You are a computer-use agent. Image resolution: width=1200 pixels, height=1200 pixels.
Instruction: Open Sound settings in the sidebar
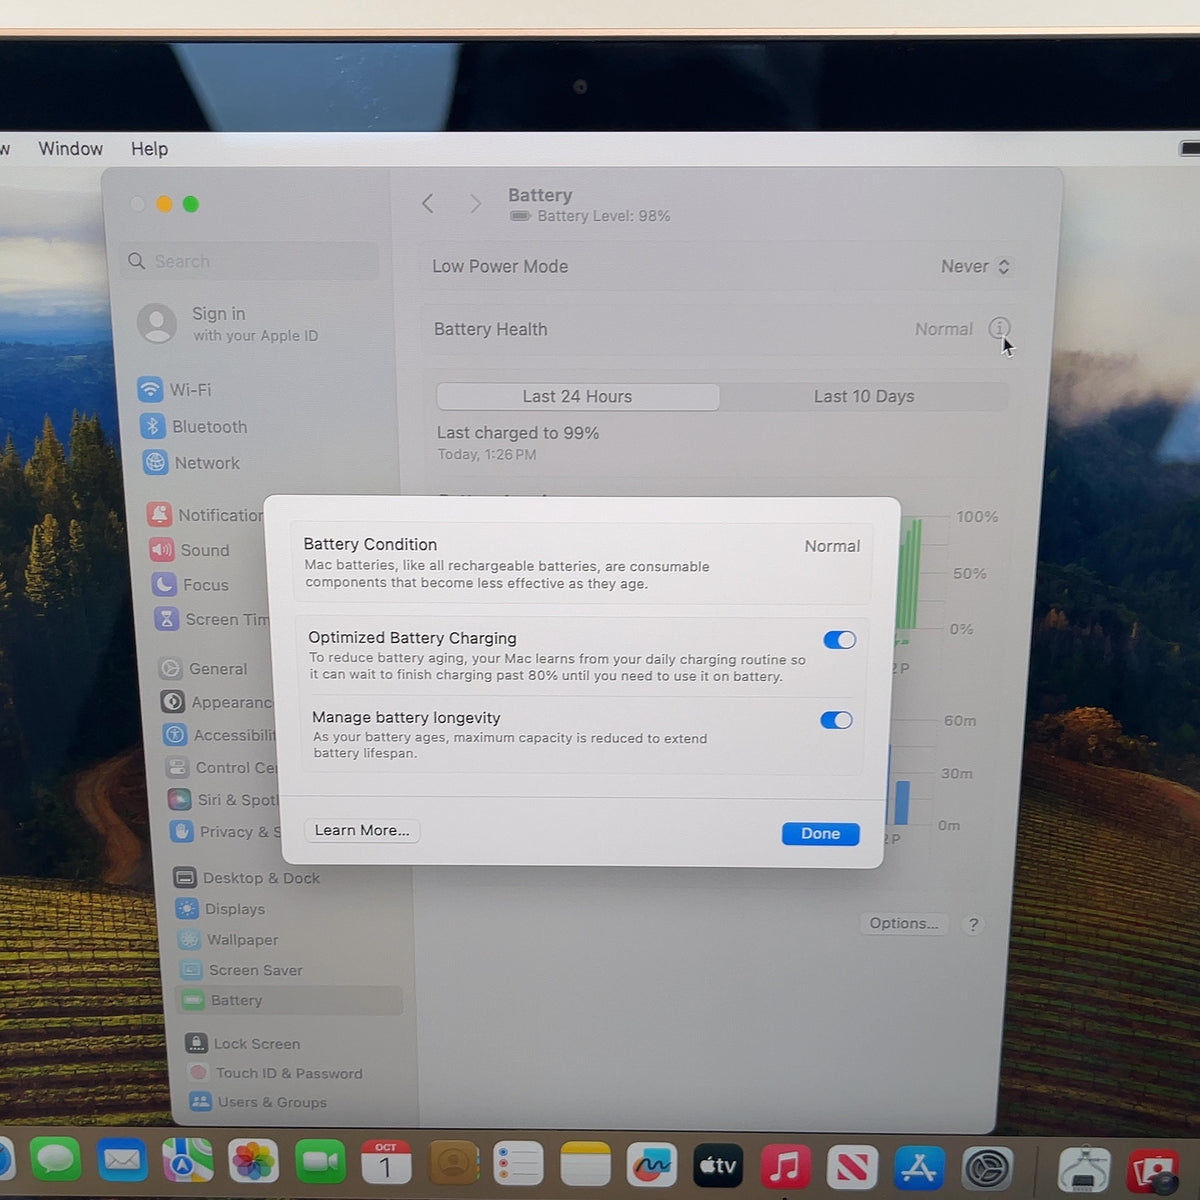tap(189, 550)
